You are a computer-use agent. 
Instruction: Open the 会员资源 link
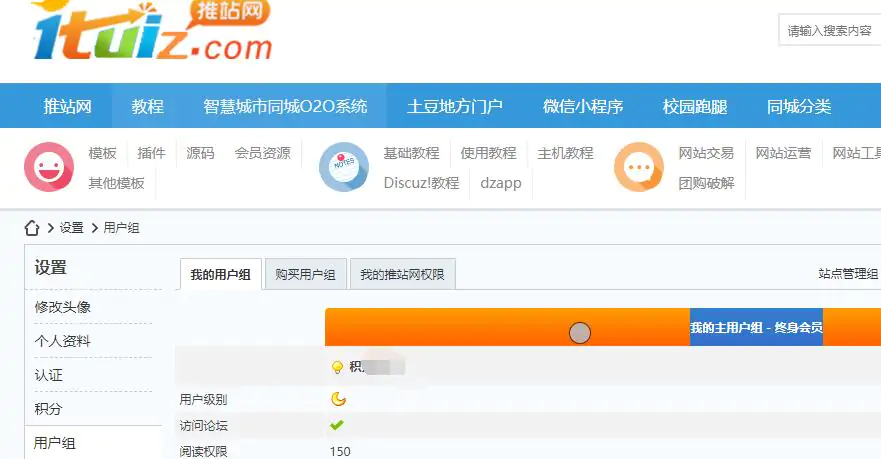[262, 153]
